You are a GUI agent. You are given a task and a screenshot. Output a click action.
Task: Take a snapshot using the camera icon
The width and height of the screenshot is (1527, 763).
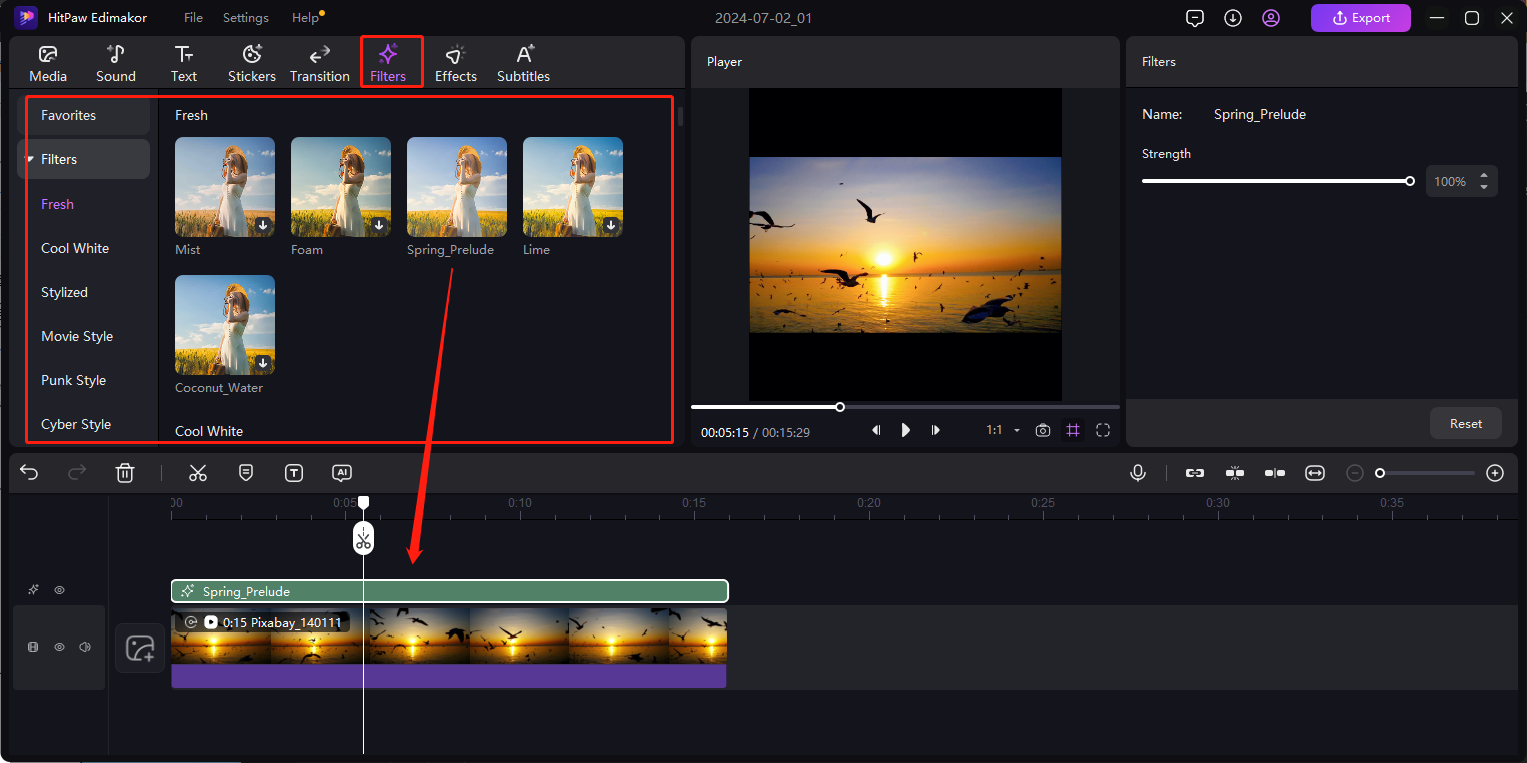1043,430
